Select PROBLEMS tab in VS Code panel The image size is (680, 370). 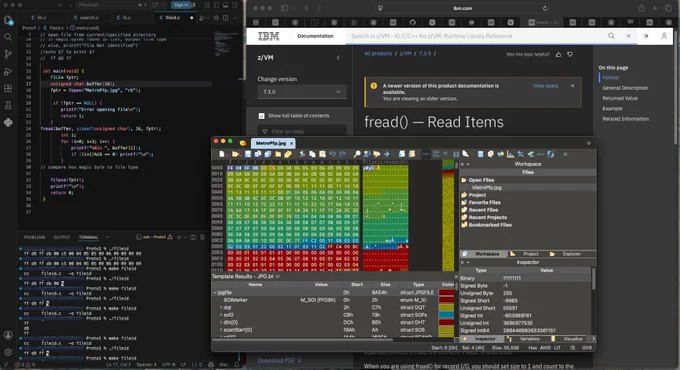(x=34, y=238)
